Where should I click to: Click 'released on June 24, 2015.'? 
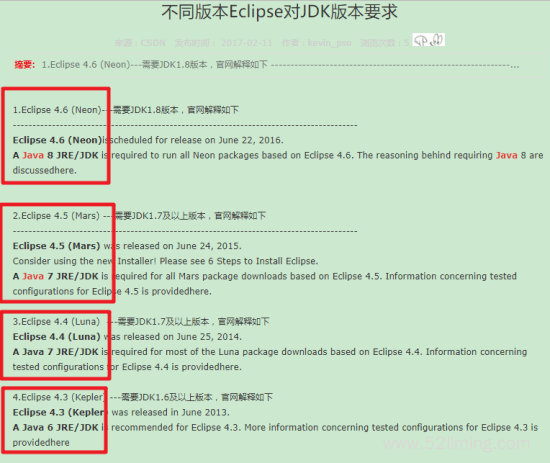pos(182,246)
